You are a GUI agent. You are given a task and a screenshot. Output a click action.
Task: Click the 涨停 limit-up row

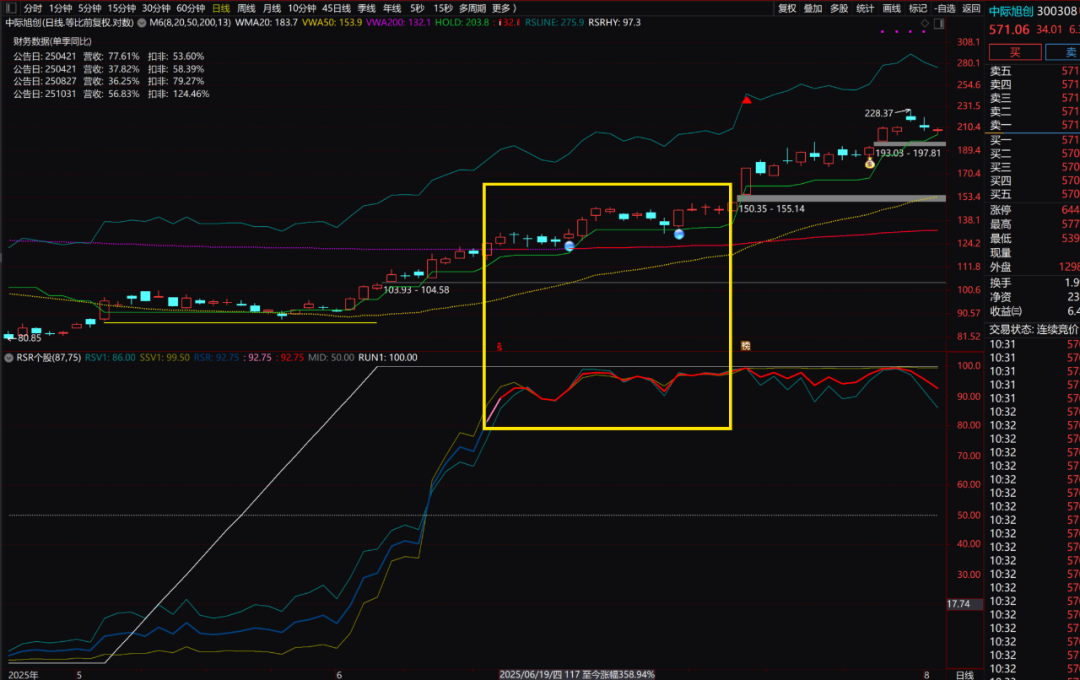[1035, 210]
